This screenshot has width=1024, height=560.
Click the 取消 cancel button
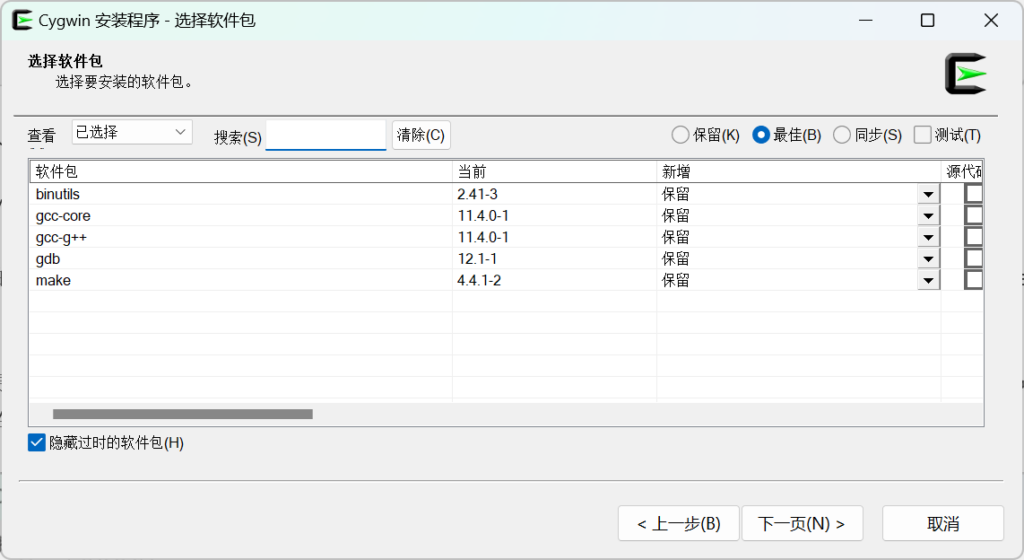click(x=942, y=523)
